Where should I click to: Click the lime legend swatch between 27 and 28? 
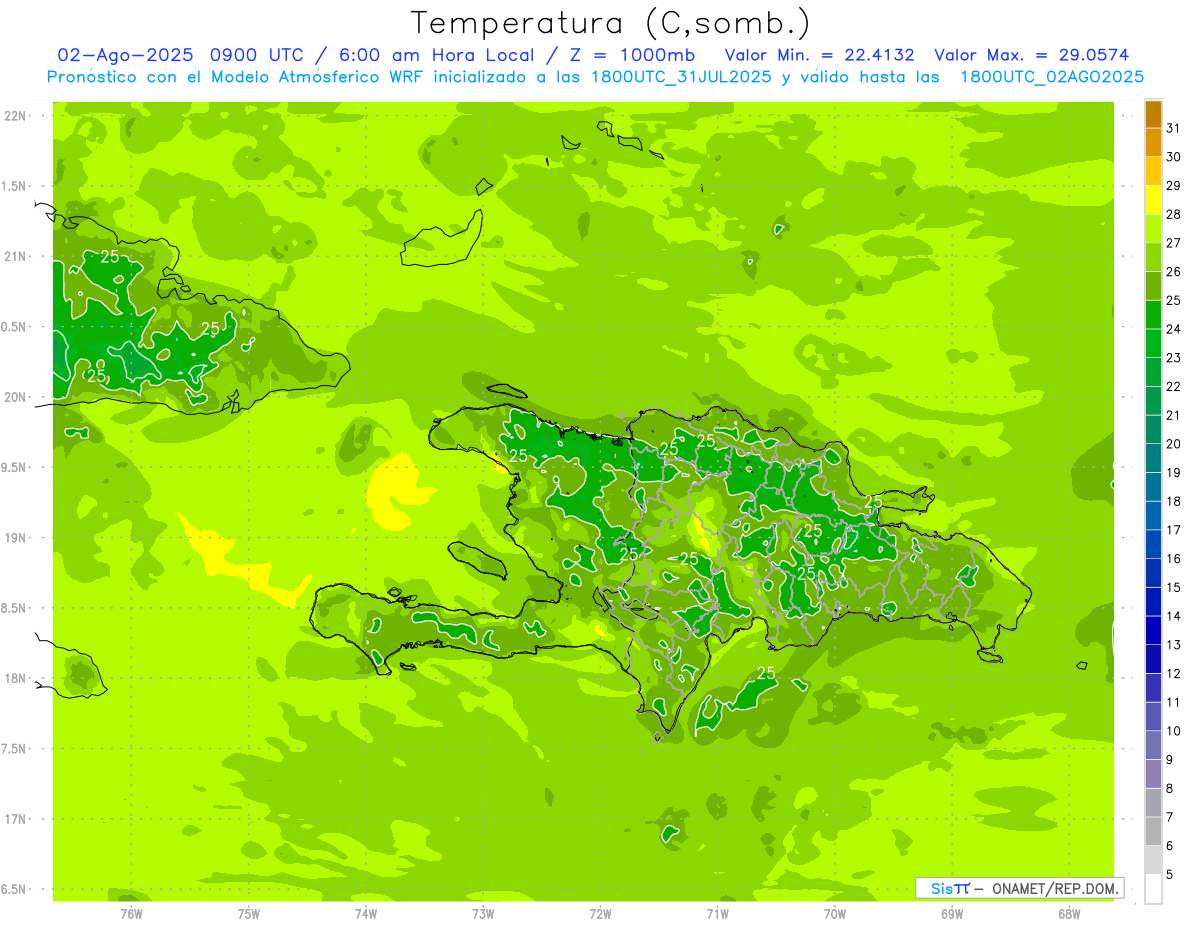(1153, 229)
